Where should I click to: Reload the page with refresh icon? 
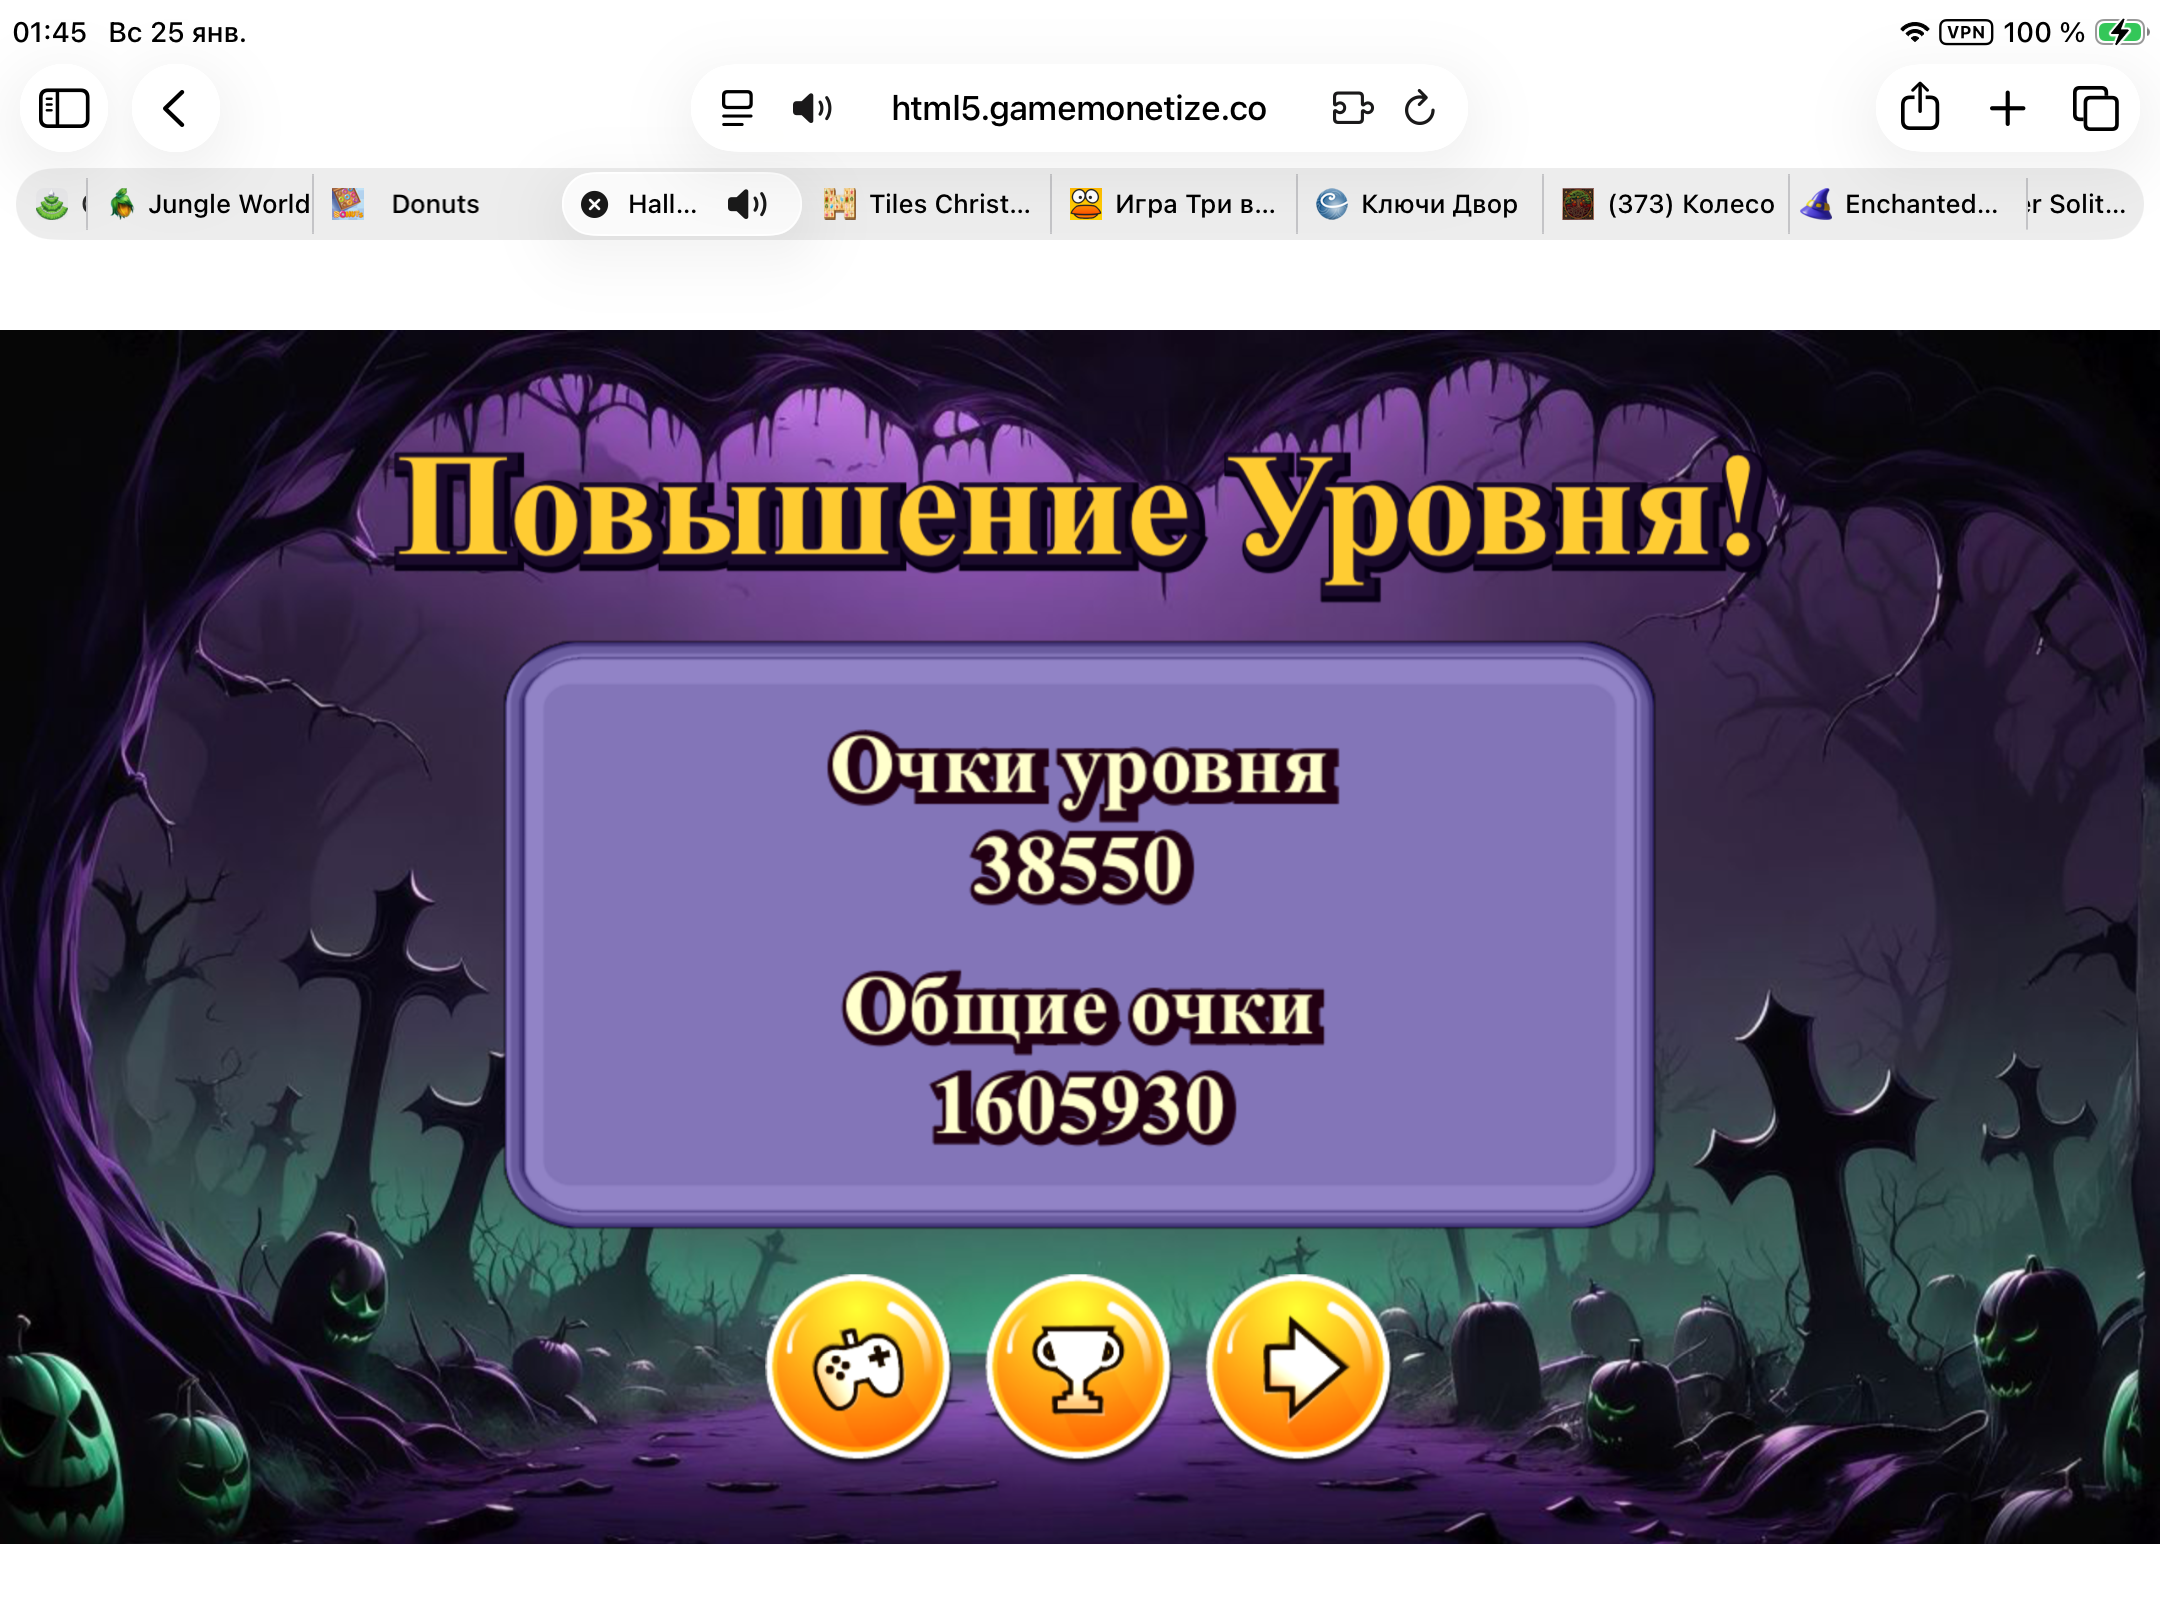(1419, 108)
